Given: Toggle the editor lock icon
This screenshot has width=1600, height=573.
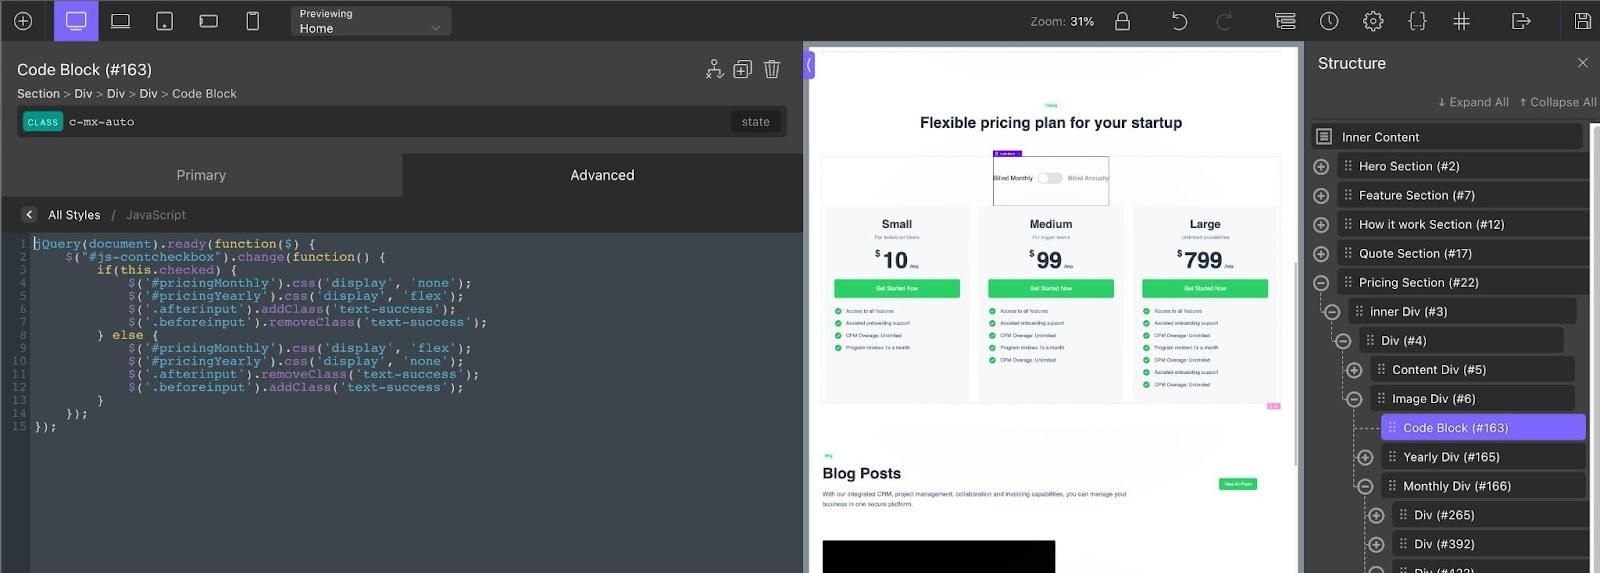Looking at the screenshot, I should tap(1122, 21).
